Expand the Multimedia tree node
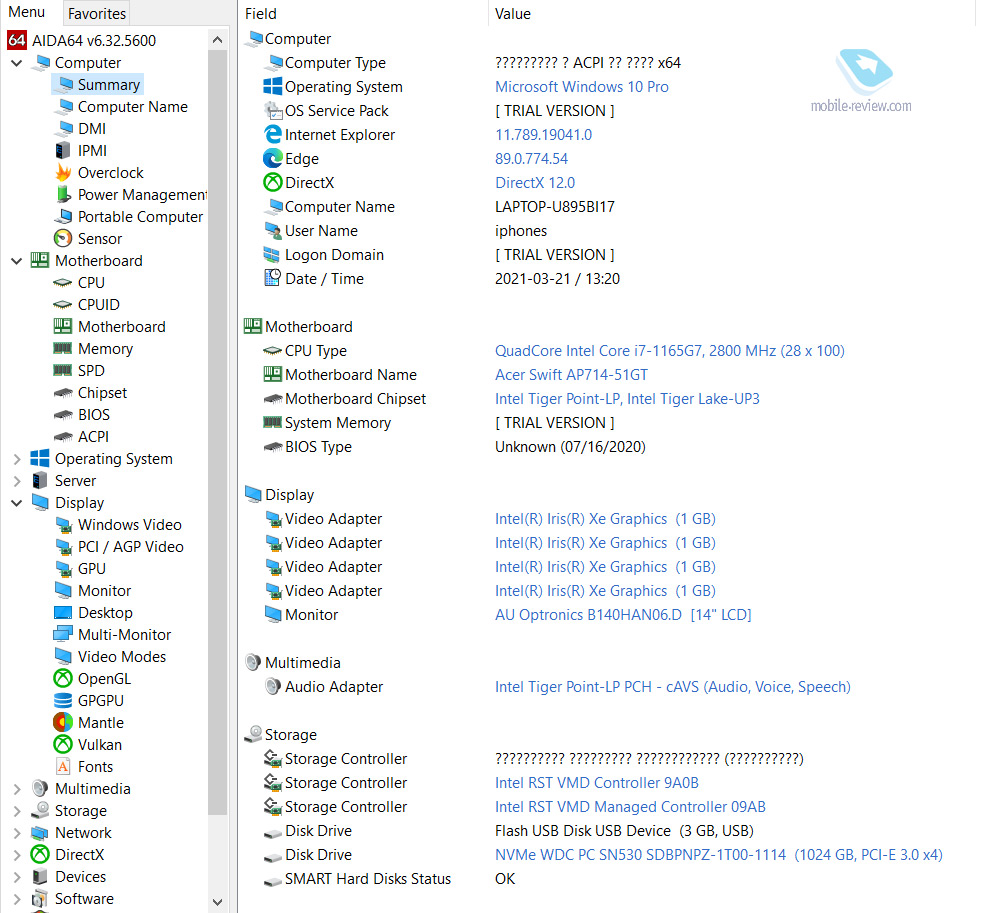The width and height of the screenshot is (985, 913). pyautogui.click(x=17, y=789)
